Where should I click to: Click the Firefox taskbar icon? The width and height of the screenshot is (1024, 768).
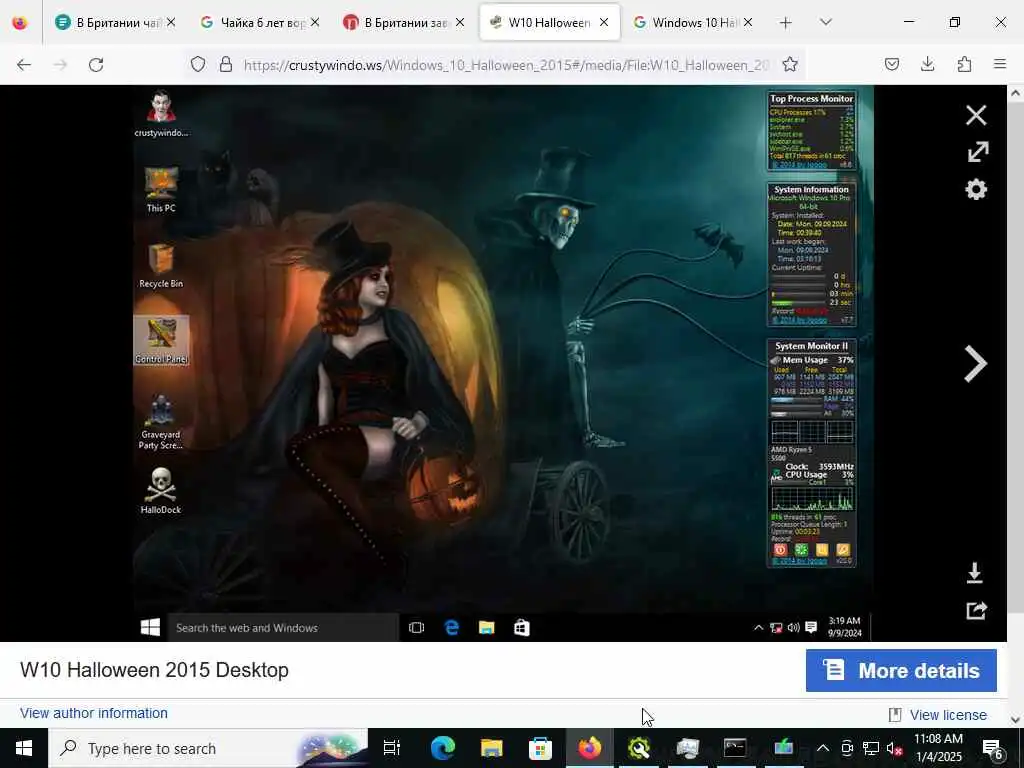589,748
